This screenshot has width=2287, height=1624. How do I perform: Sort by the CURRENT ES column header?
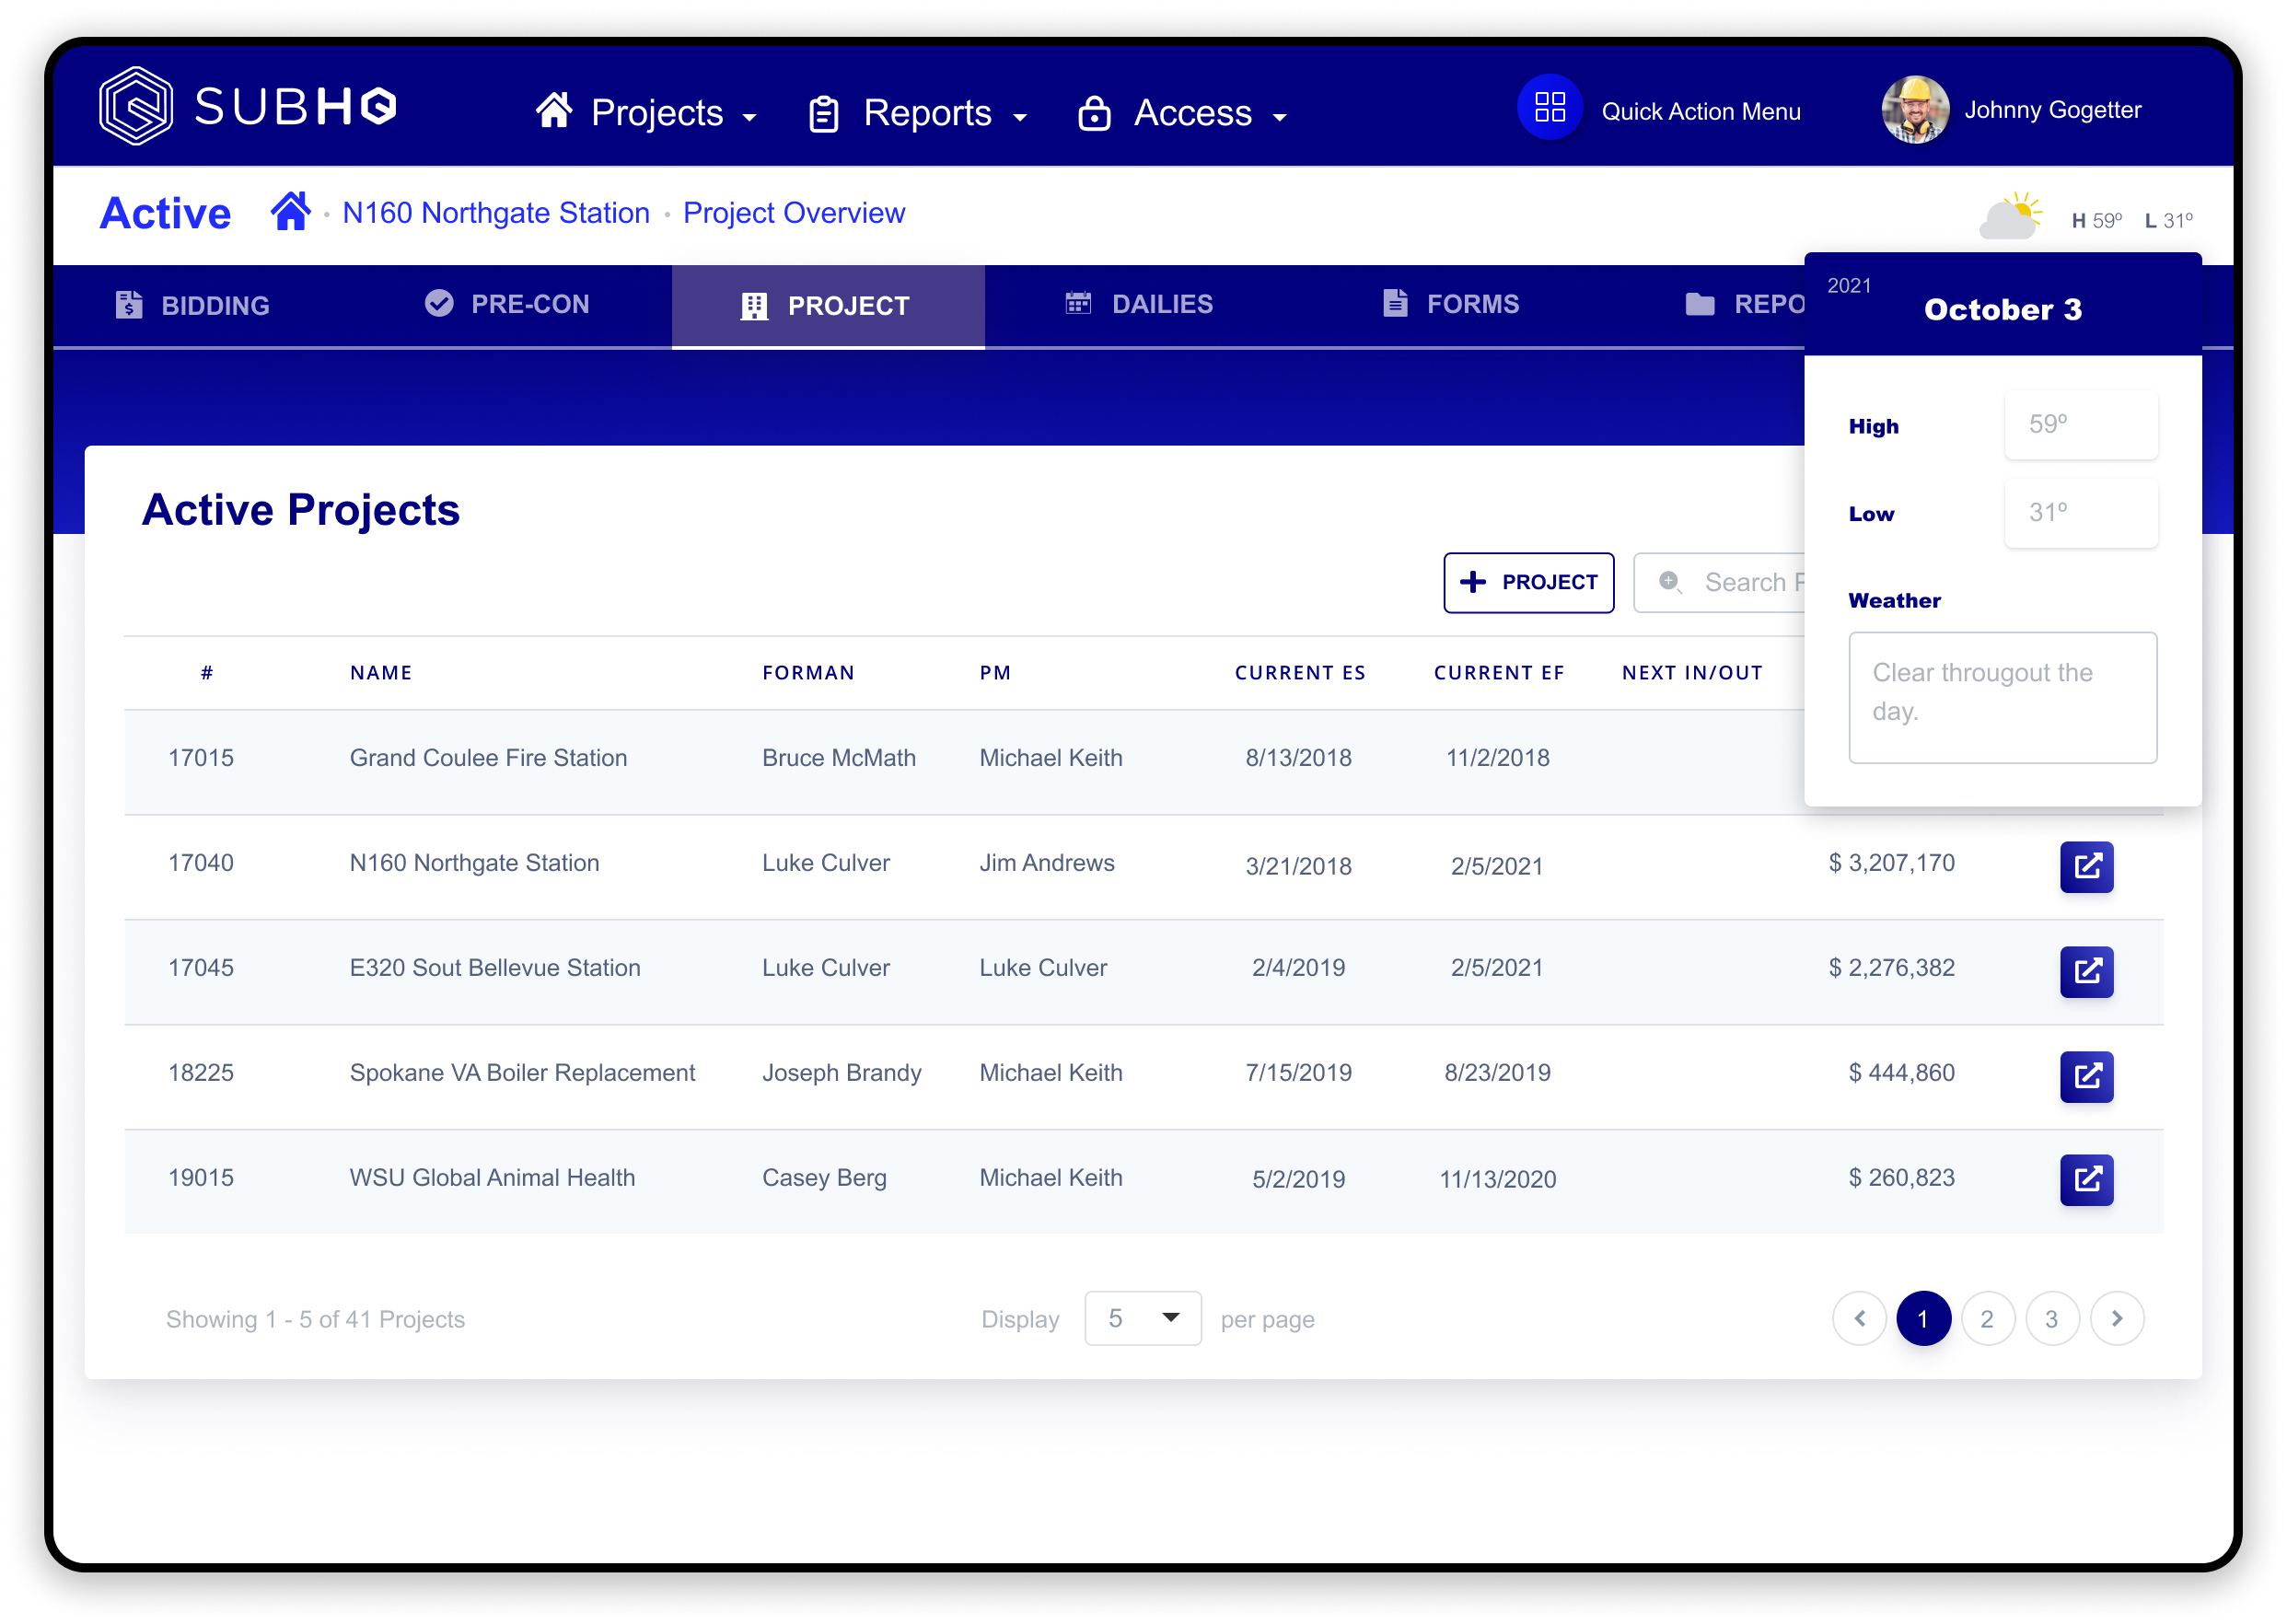(x=1300, y=673)
